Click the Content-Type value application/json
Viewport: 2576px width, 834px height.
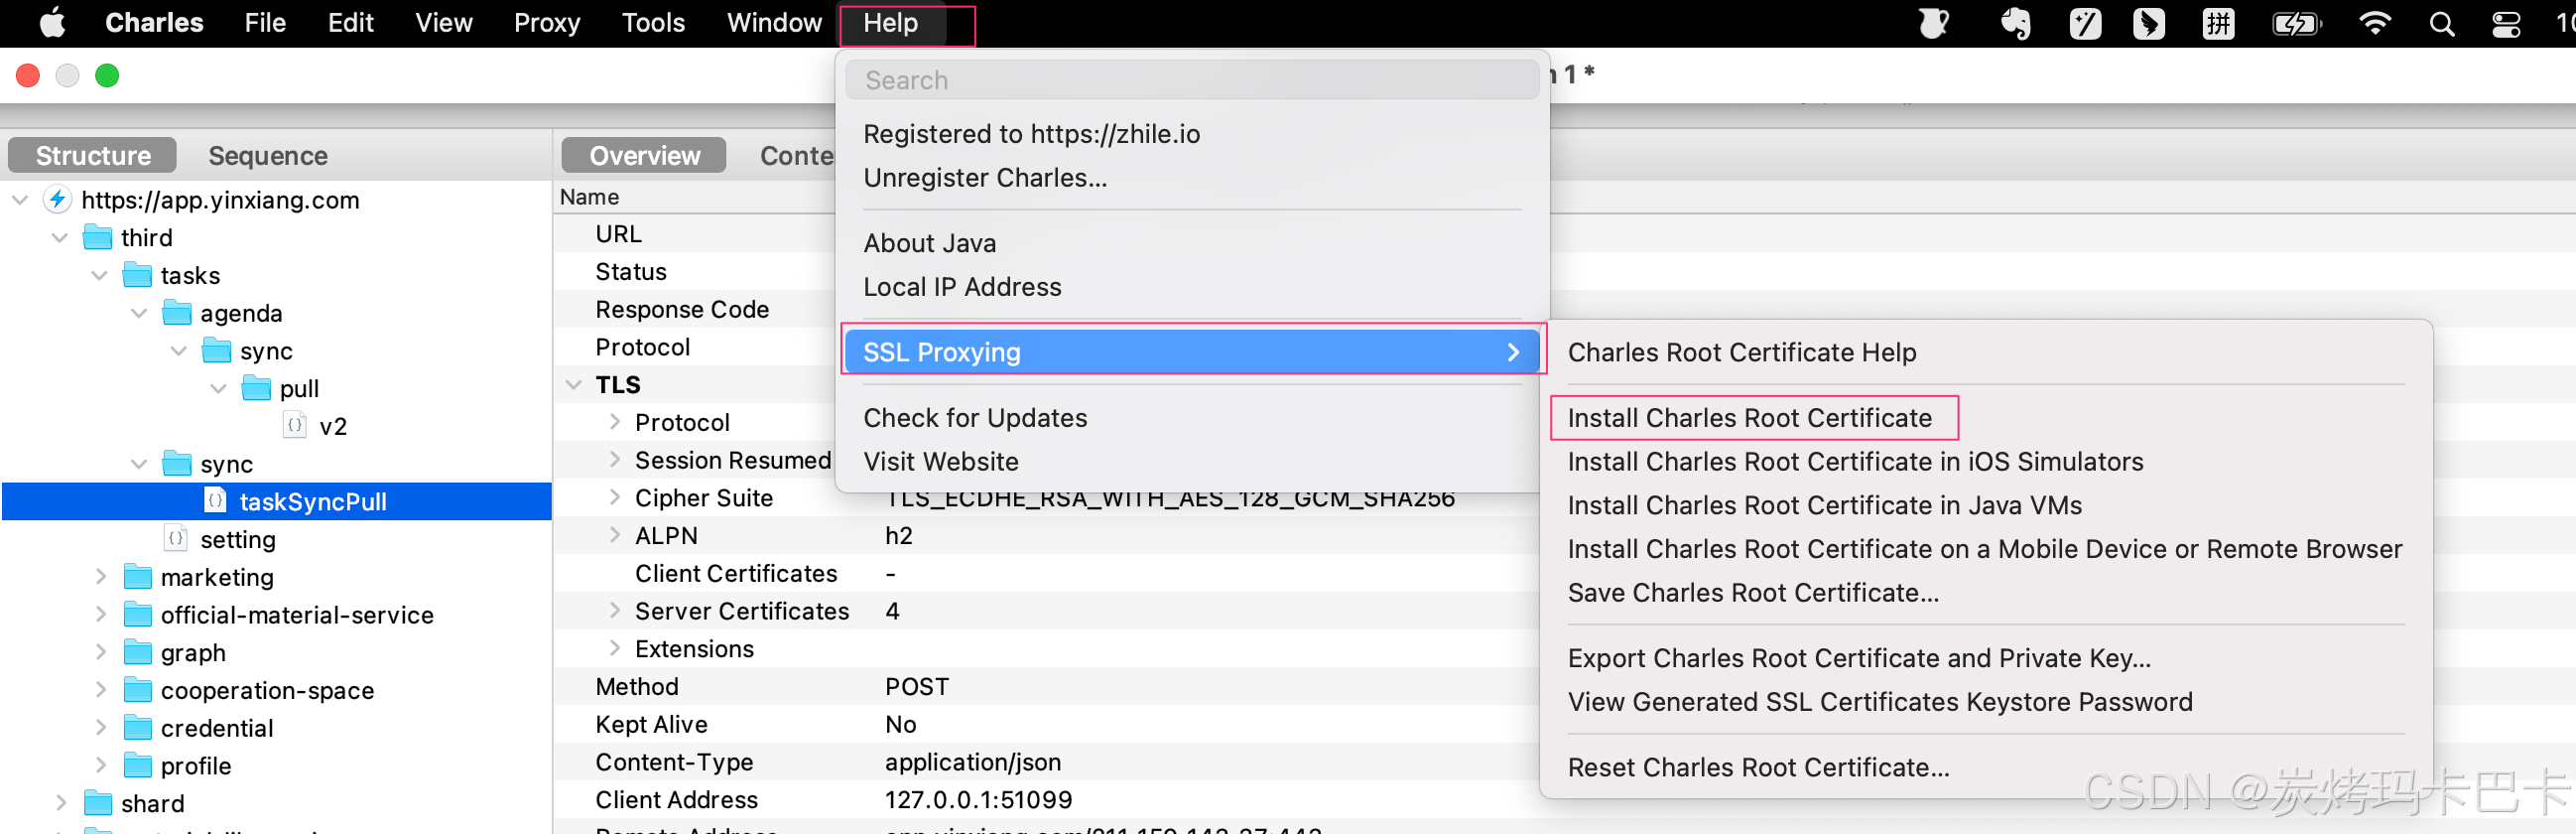972,762
